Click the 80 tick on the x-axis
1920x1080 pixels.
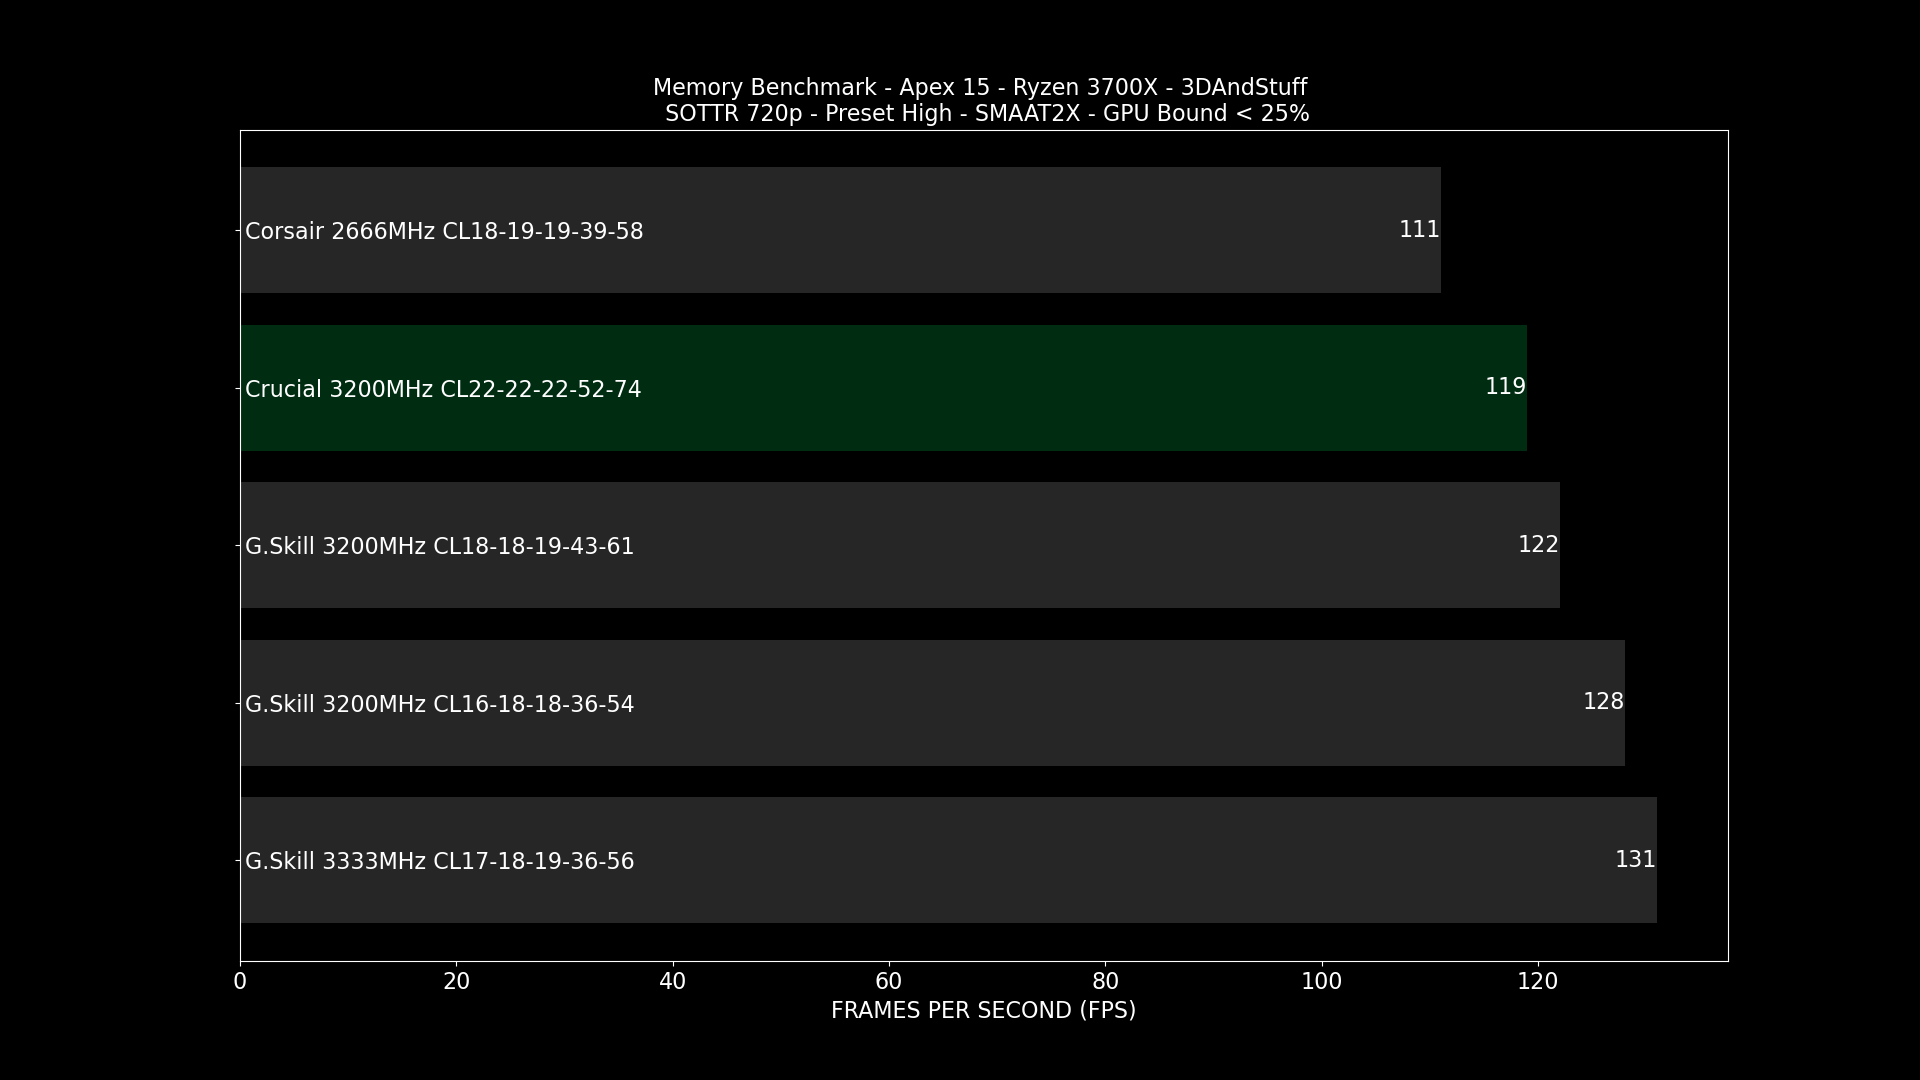1105,982
